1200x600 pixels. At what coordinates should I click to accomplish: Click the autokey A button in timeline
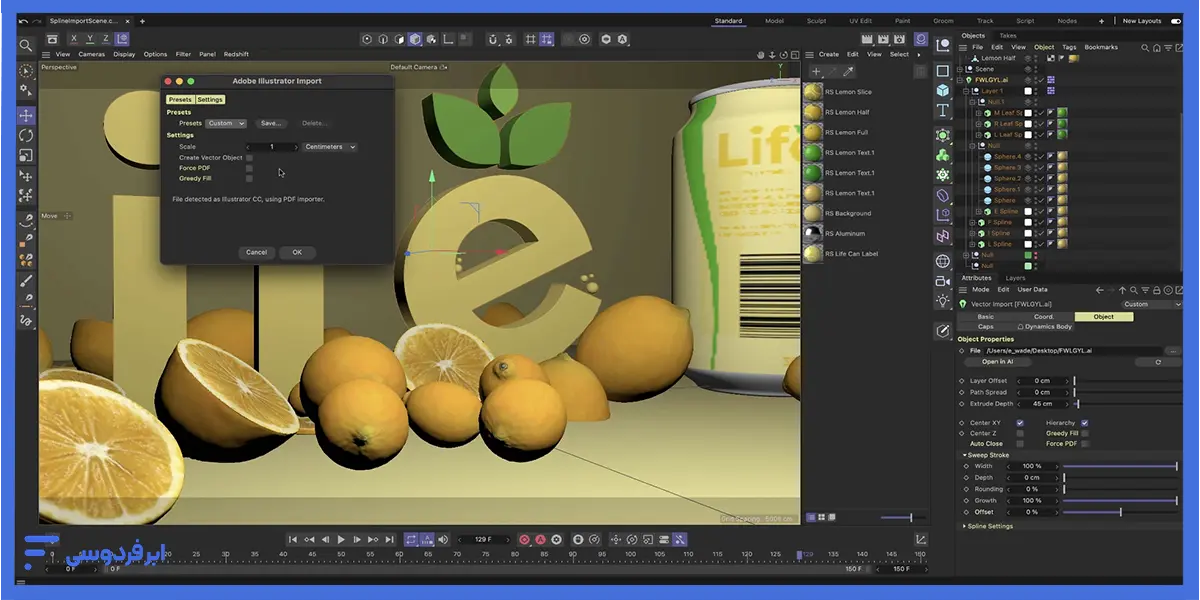click(540, 540)
